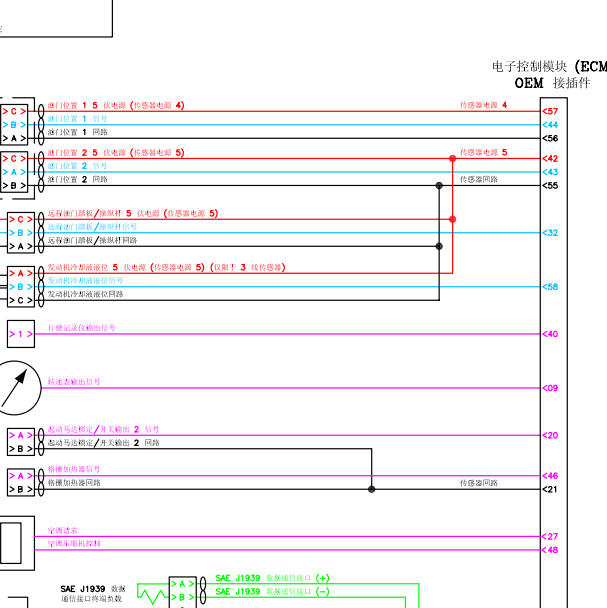This screenshot has width=607, height=608.
Task: Select ECM pin 56
Action: pyautogui.click(x=550, y=138)
